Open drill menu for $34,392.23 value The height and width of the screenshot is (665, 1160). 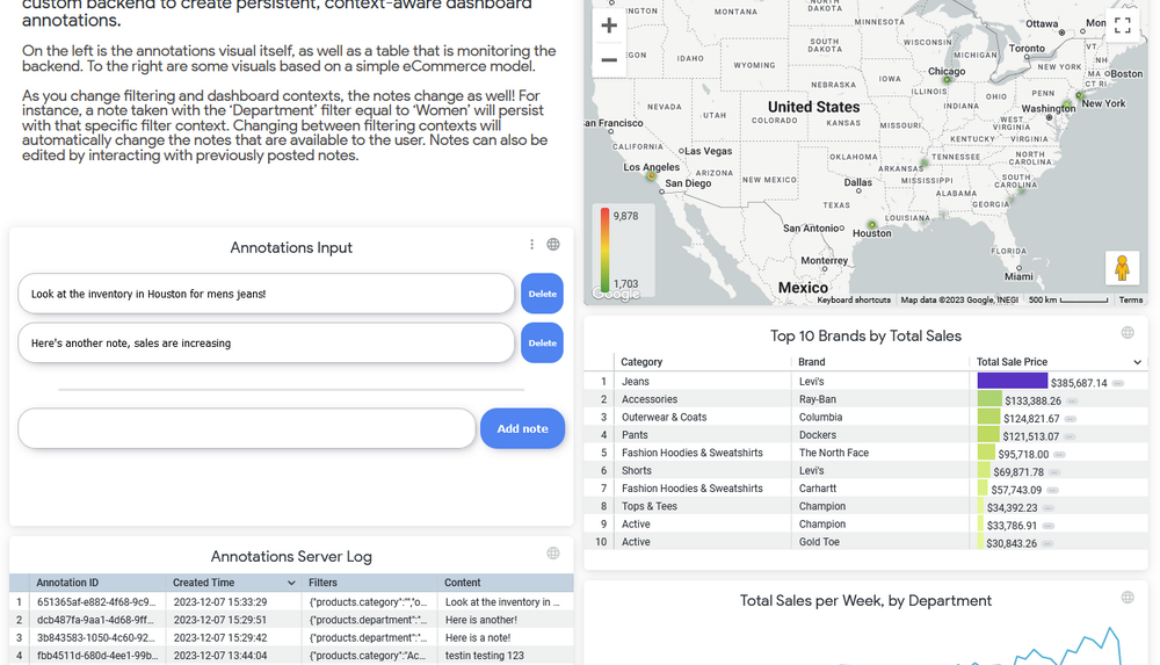pos(1048,507)
